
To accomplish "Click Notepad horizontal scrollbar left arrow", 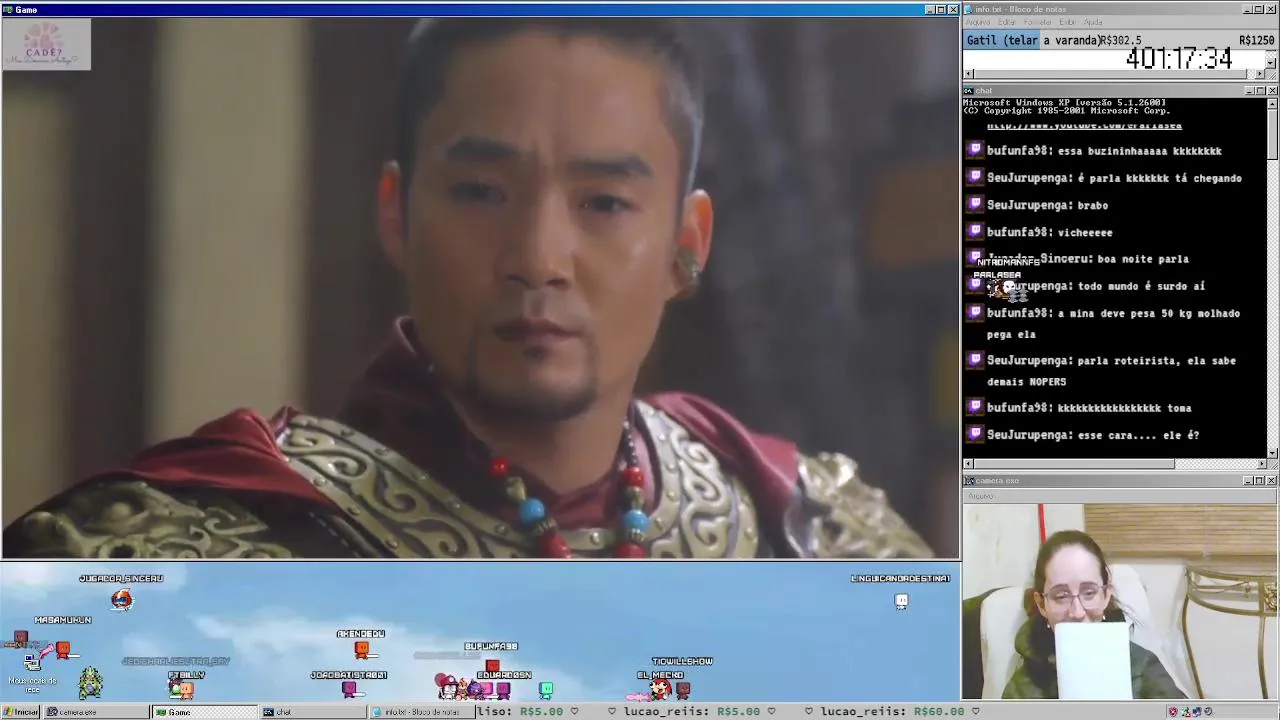I will click(x=968, y=74).
